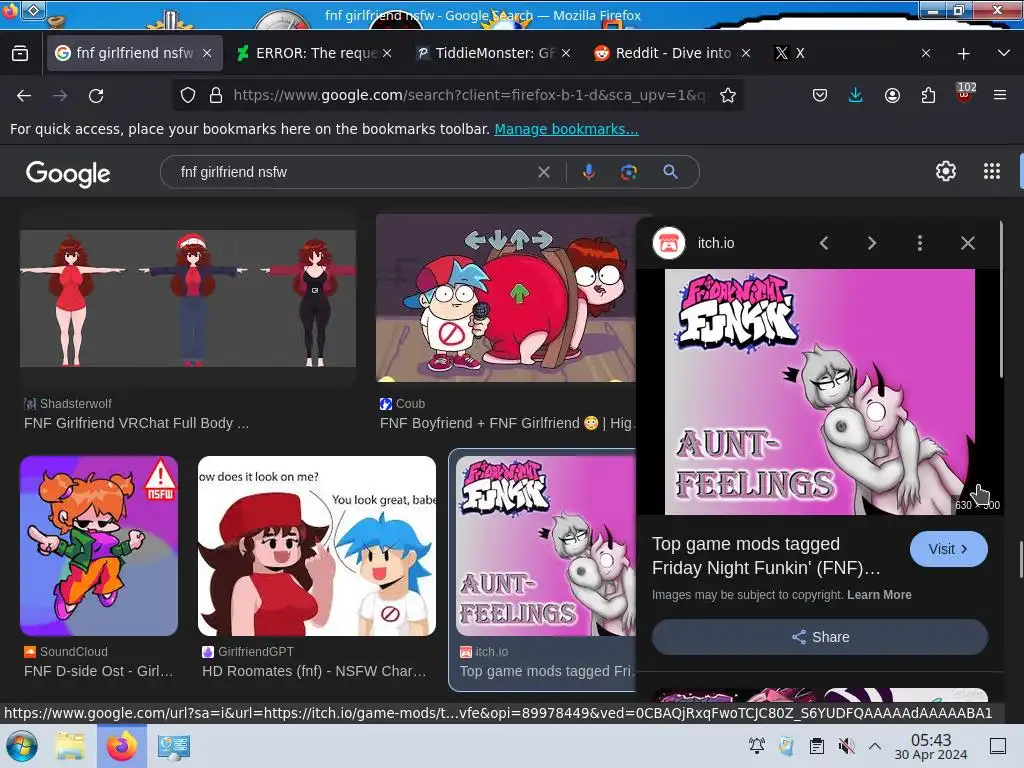
Task: Switch to the 'ERROR: The reque' tab
Action: click(316, 53)
